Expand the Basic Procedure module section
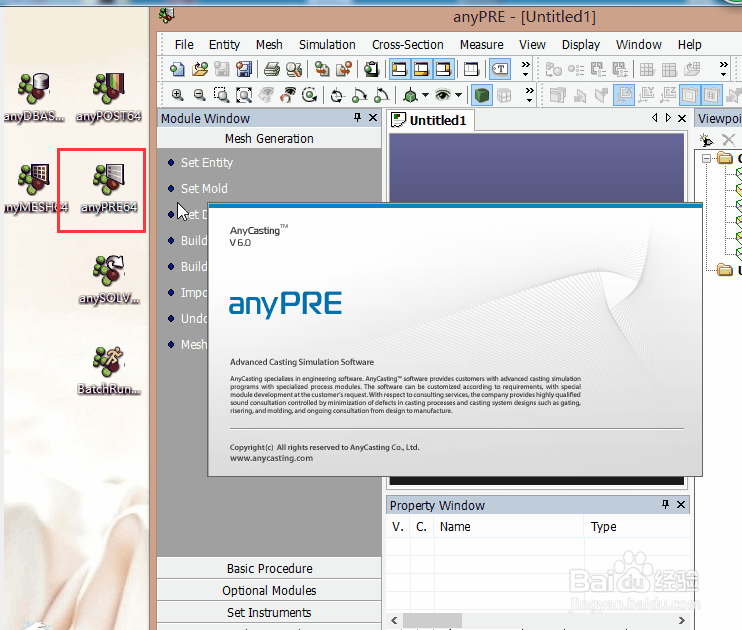The image size is (742, 630). coord(269,568)
